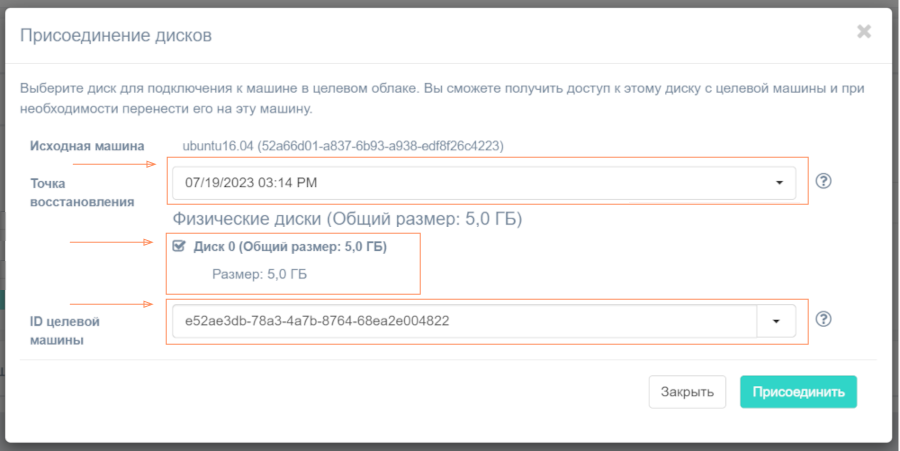
Task: Click the Диск 0 label text
Action: coord(289,246)
